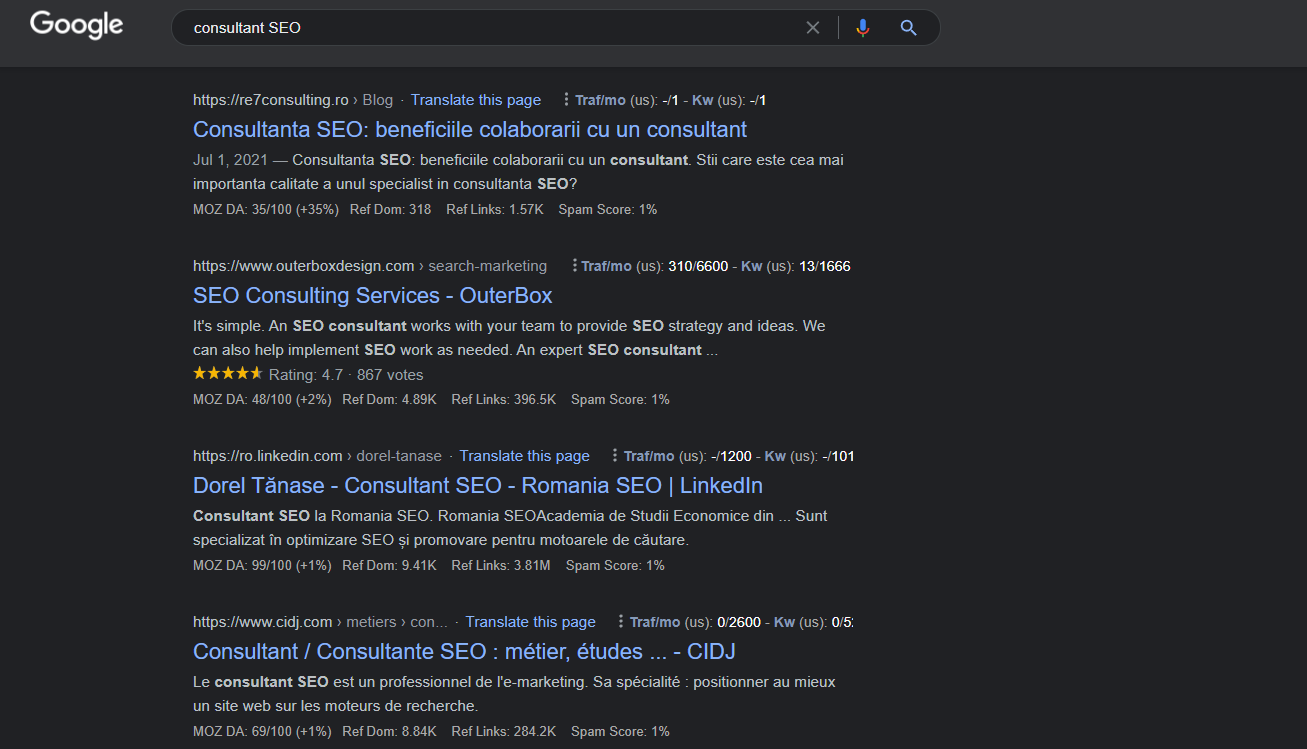Click "Ref Dom: 8.84K" metric
This screenshot has height=749, width=1307.
click(390, 731)
